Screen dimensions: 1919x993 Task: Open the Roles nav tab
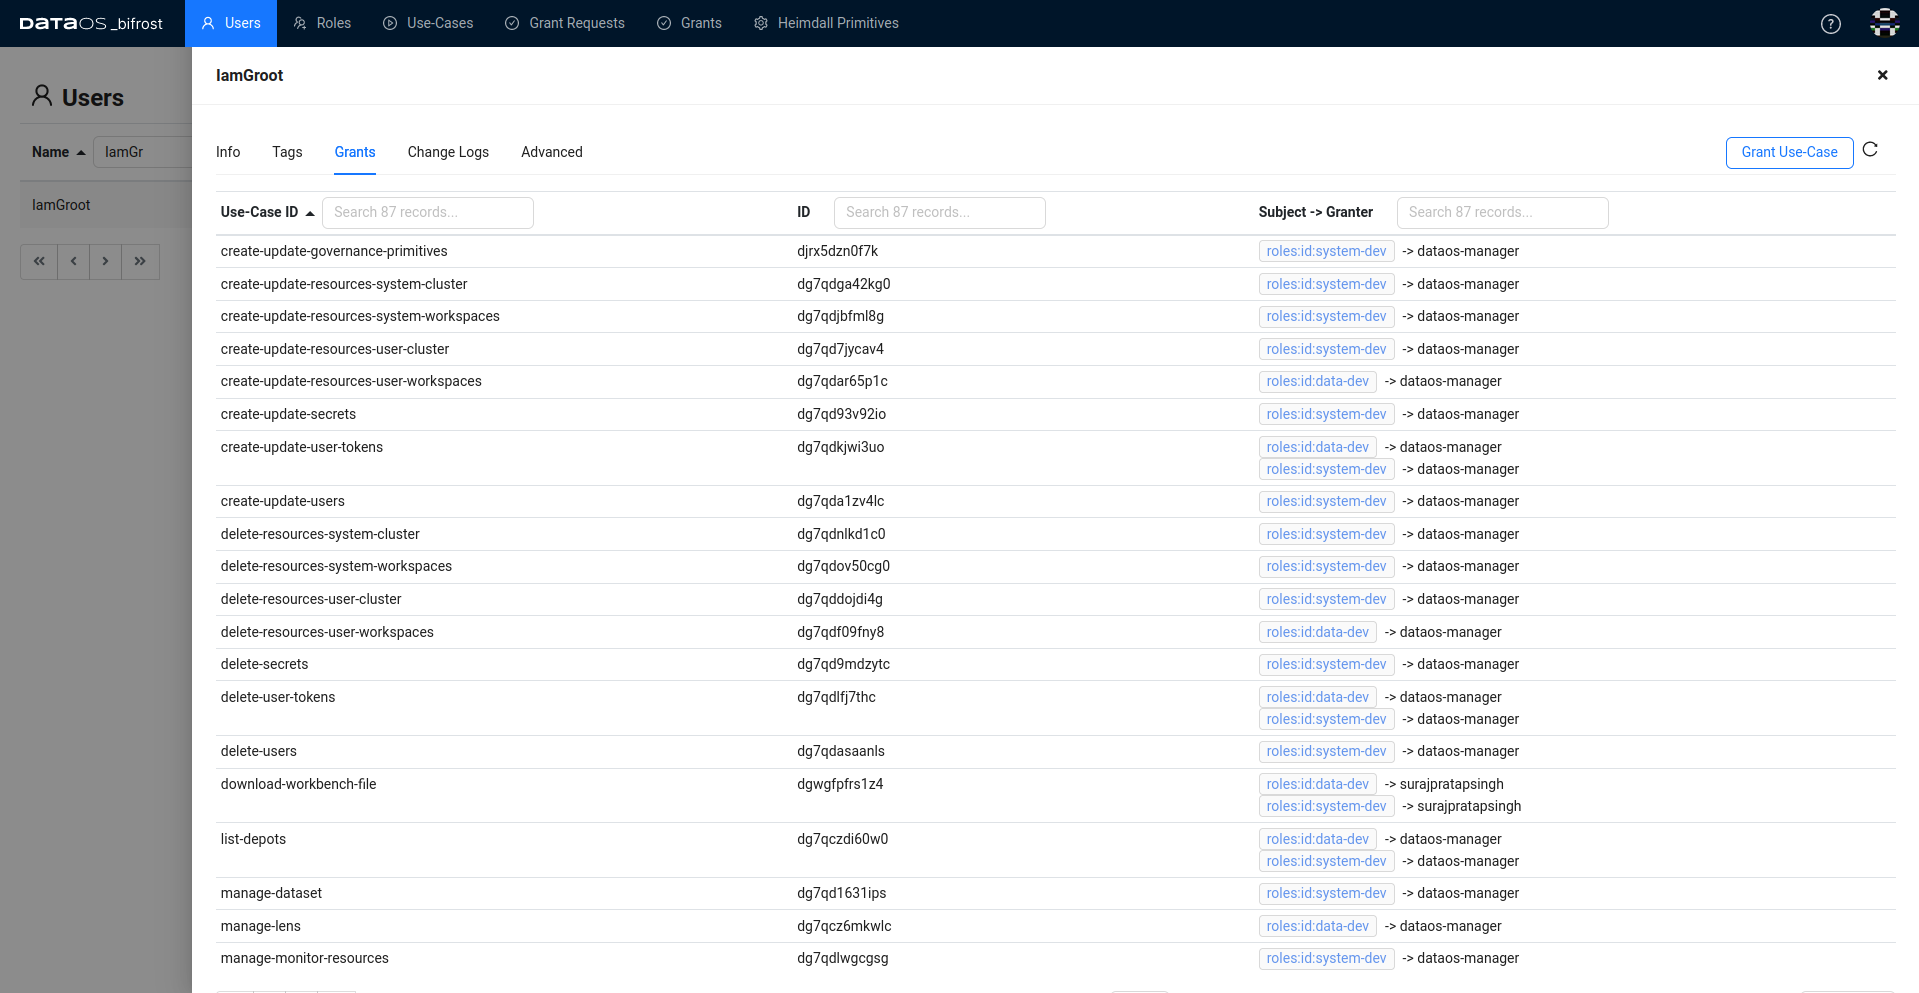point(322,23)
